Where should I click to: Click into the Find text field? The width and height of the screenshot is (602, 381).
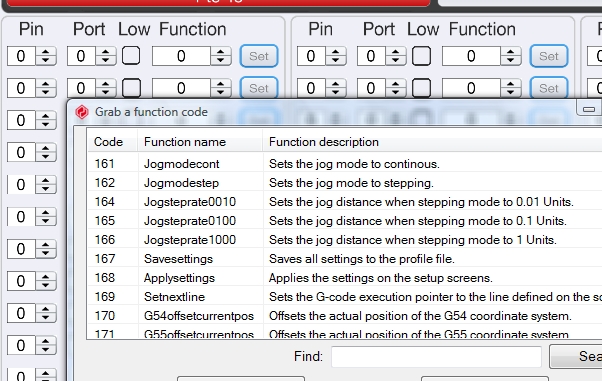click(x=437, y=357)
